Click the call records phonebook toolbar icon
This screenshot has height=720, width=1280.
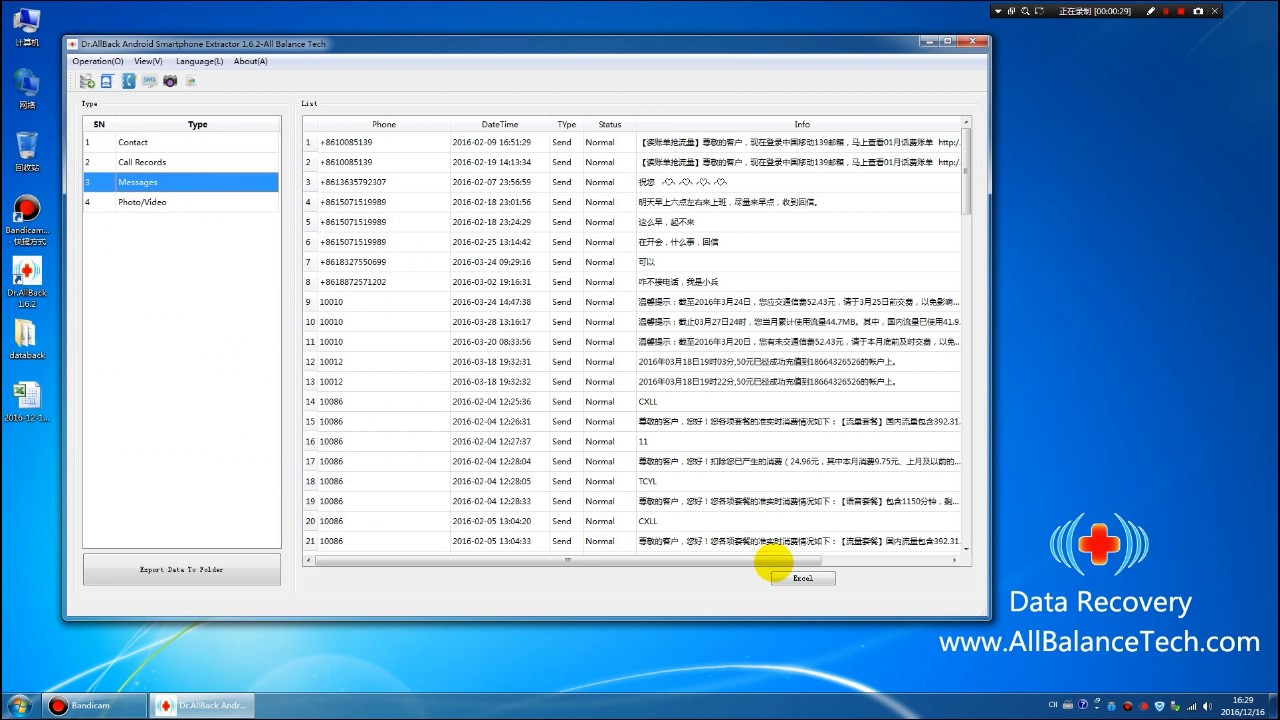(128, 81)
